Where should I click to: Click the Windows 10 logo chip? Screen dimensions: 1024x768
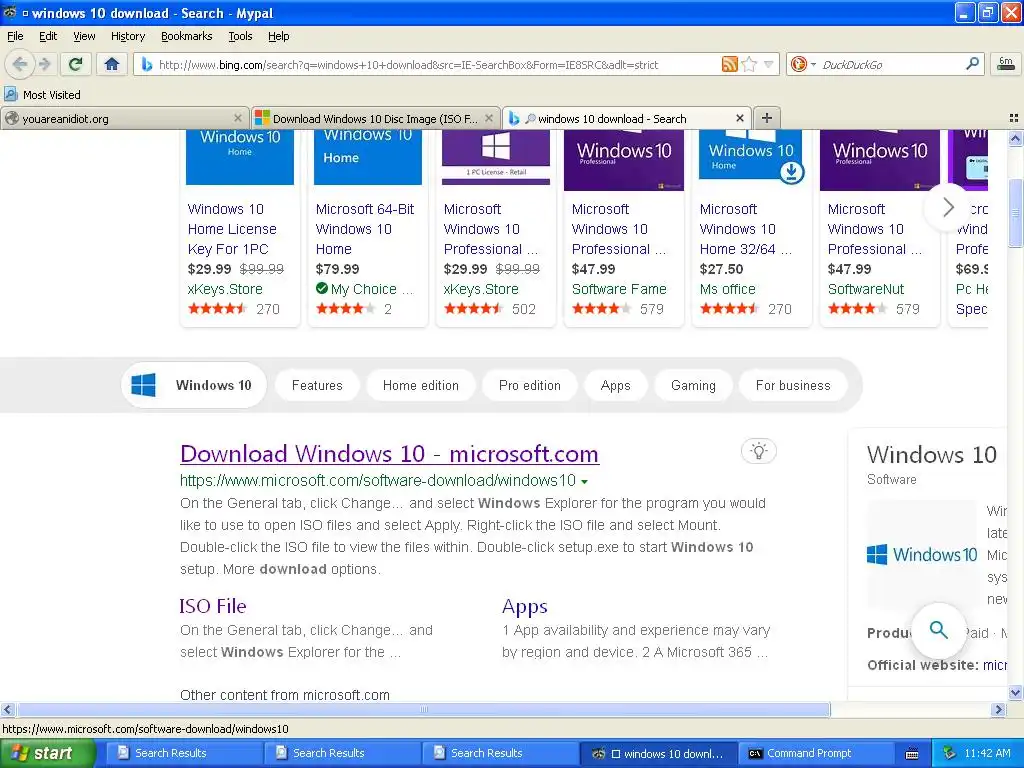(194, 385)
